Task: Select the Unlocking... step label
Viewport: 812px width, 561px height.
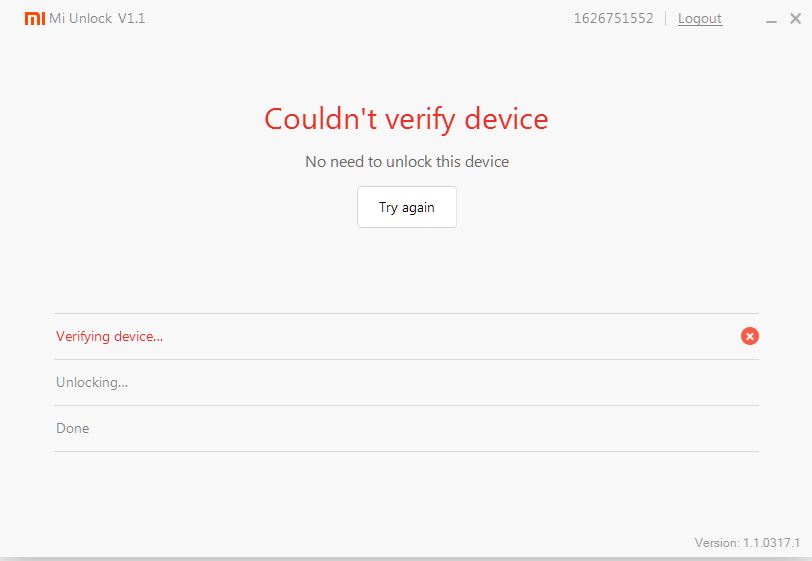Action: click(92, 382)
